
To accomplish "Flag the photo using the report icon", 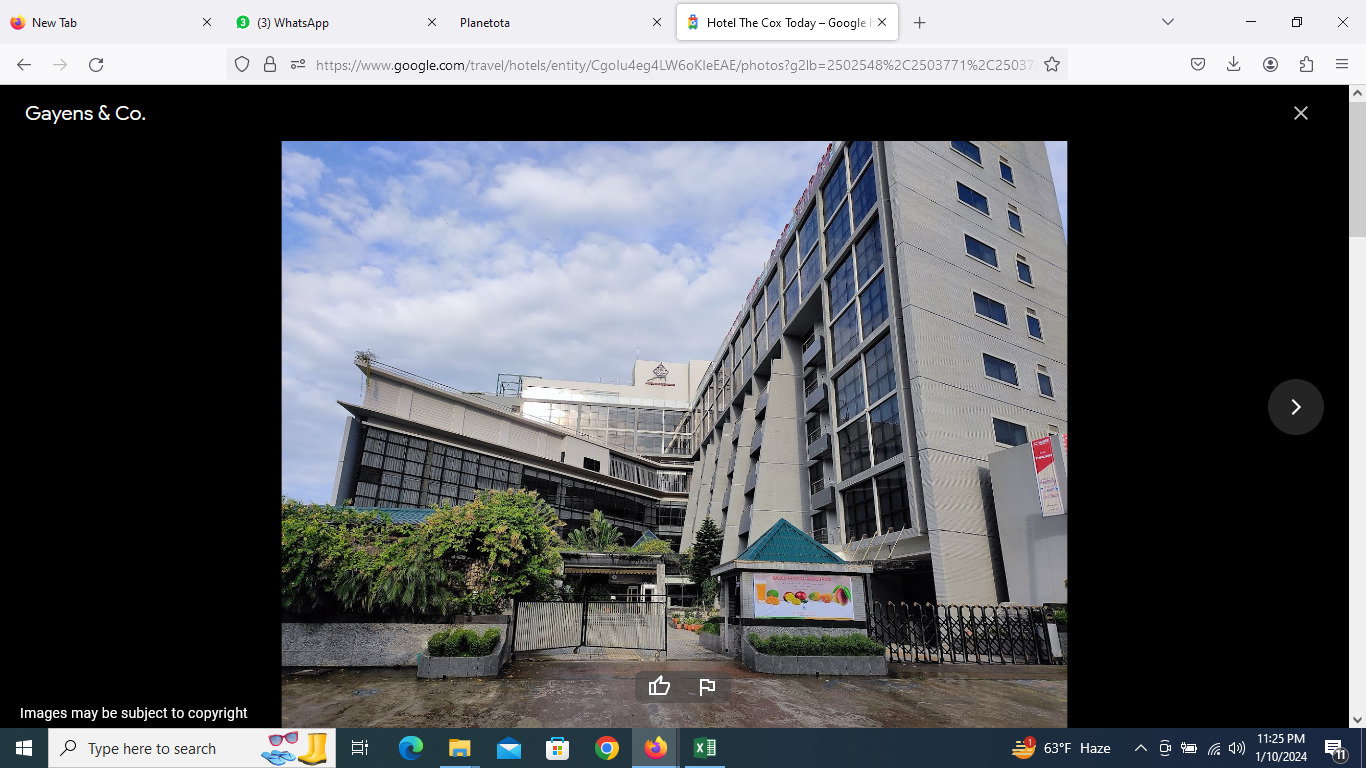I will tap(707, 686).
